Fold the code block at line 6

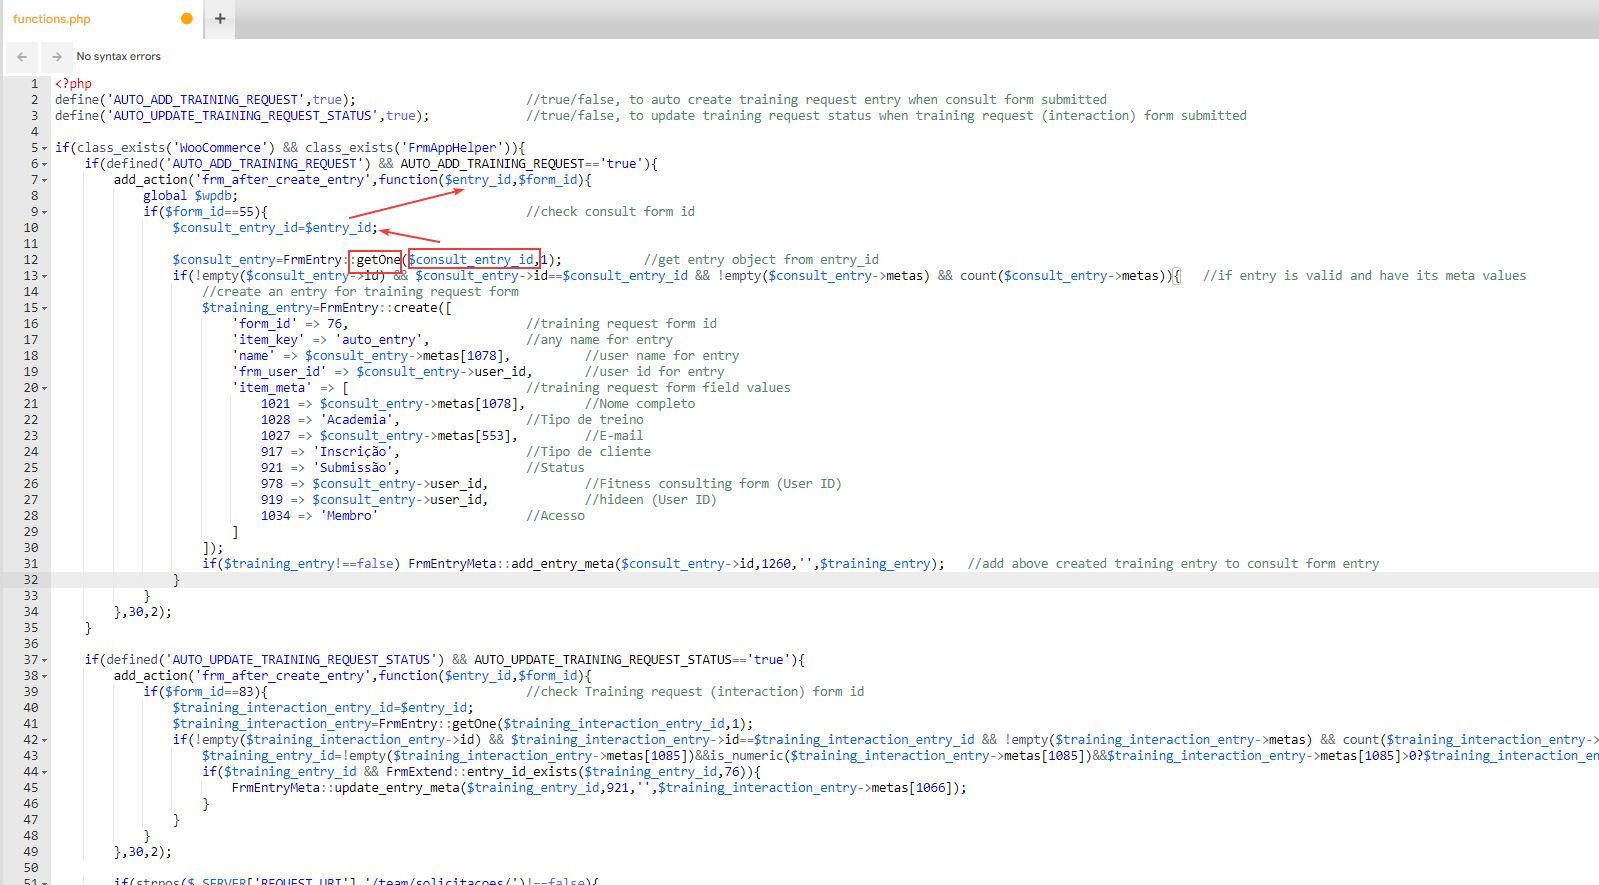point(46,164)
